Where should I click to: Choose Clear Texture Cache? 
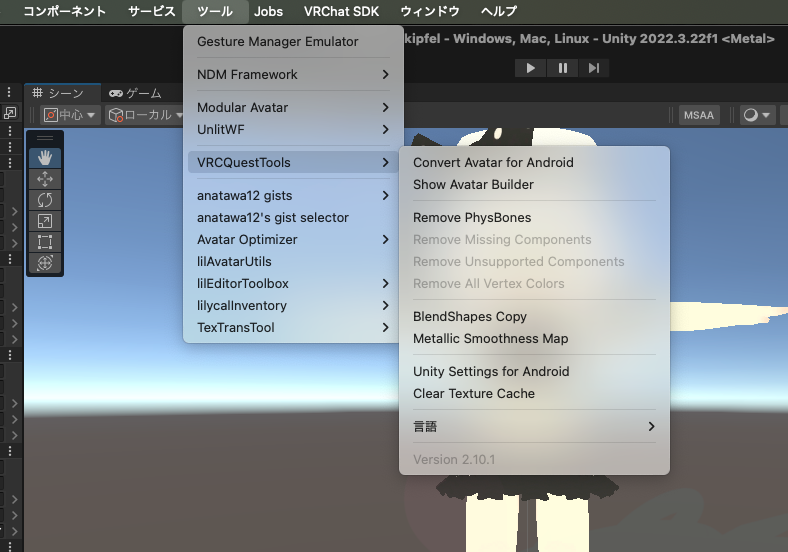tap(534, 394)
